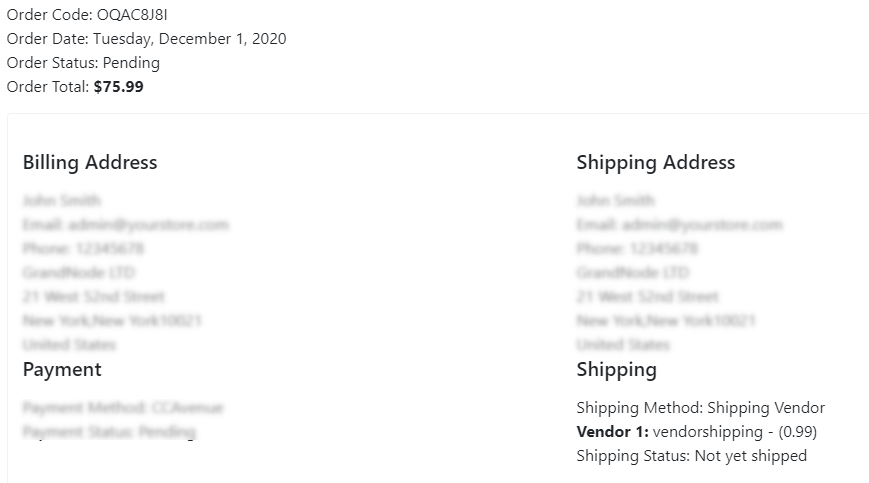Click the Shipping Status: Not yet shipped line
The height and width of the screenshot is (483, 869).
[x=692, y=456]
